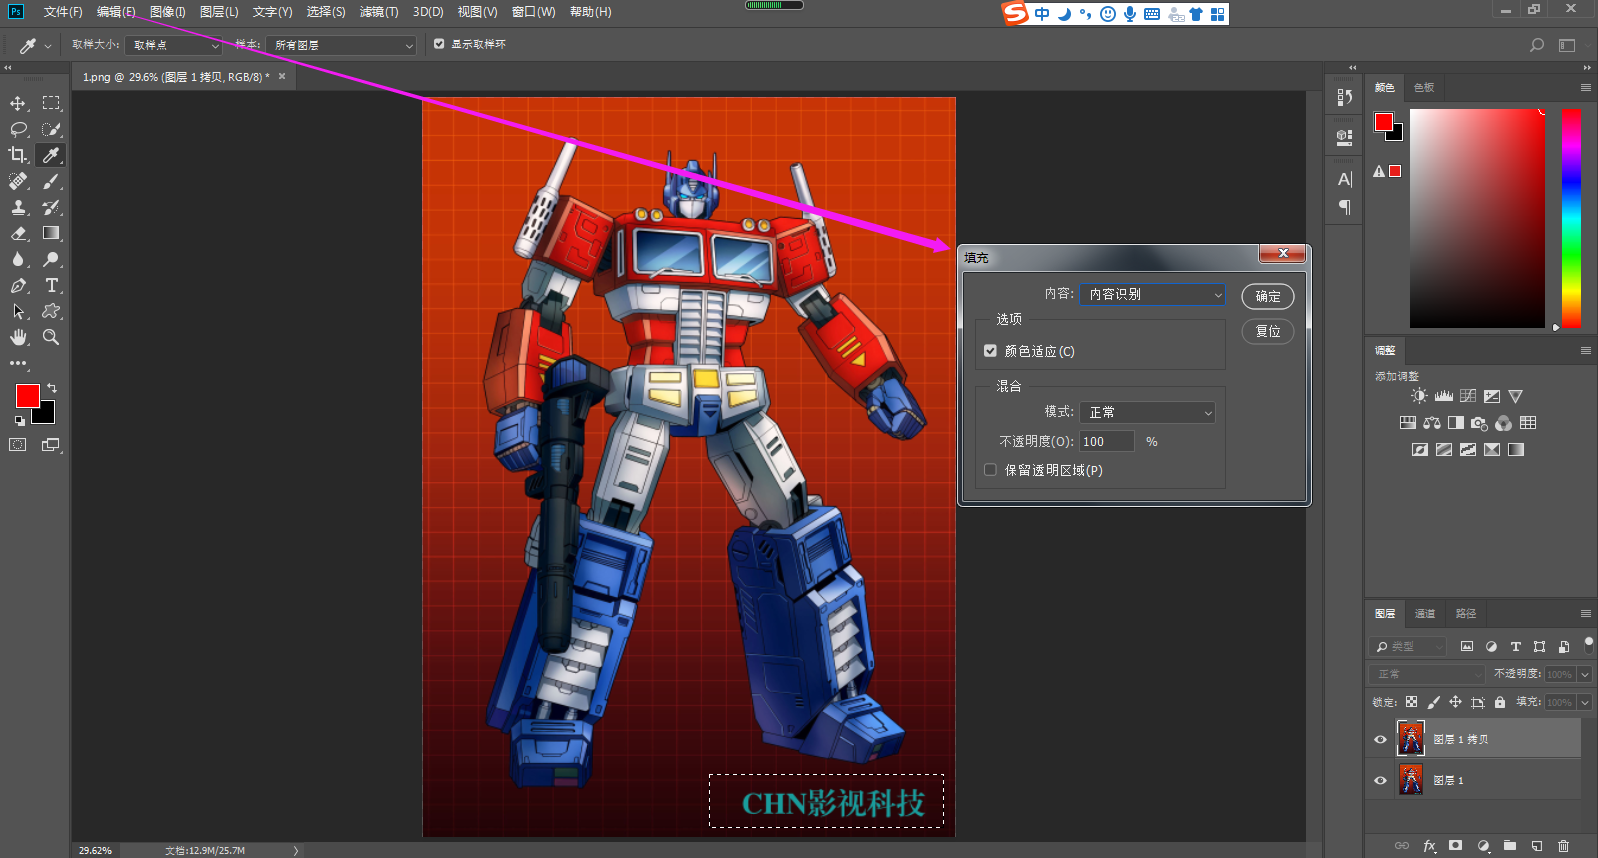Select the Eyedropper tool in toolbox
1598x858 pixels.
coord(51,155)
